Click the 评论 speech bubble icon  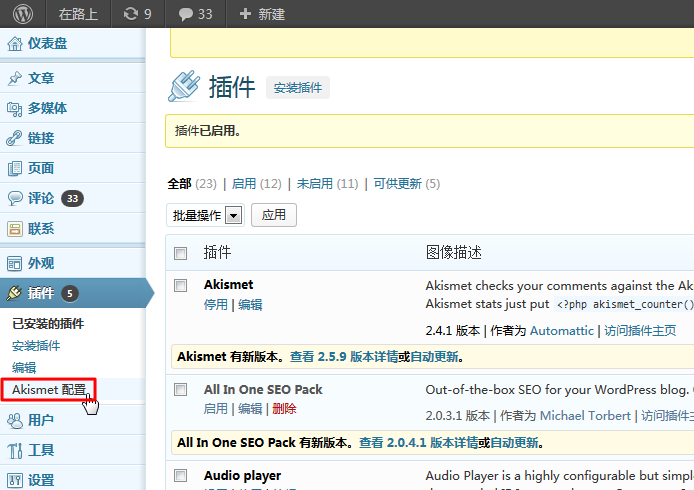[15, 198]
